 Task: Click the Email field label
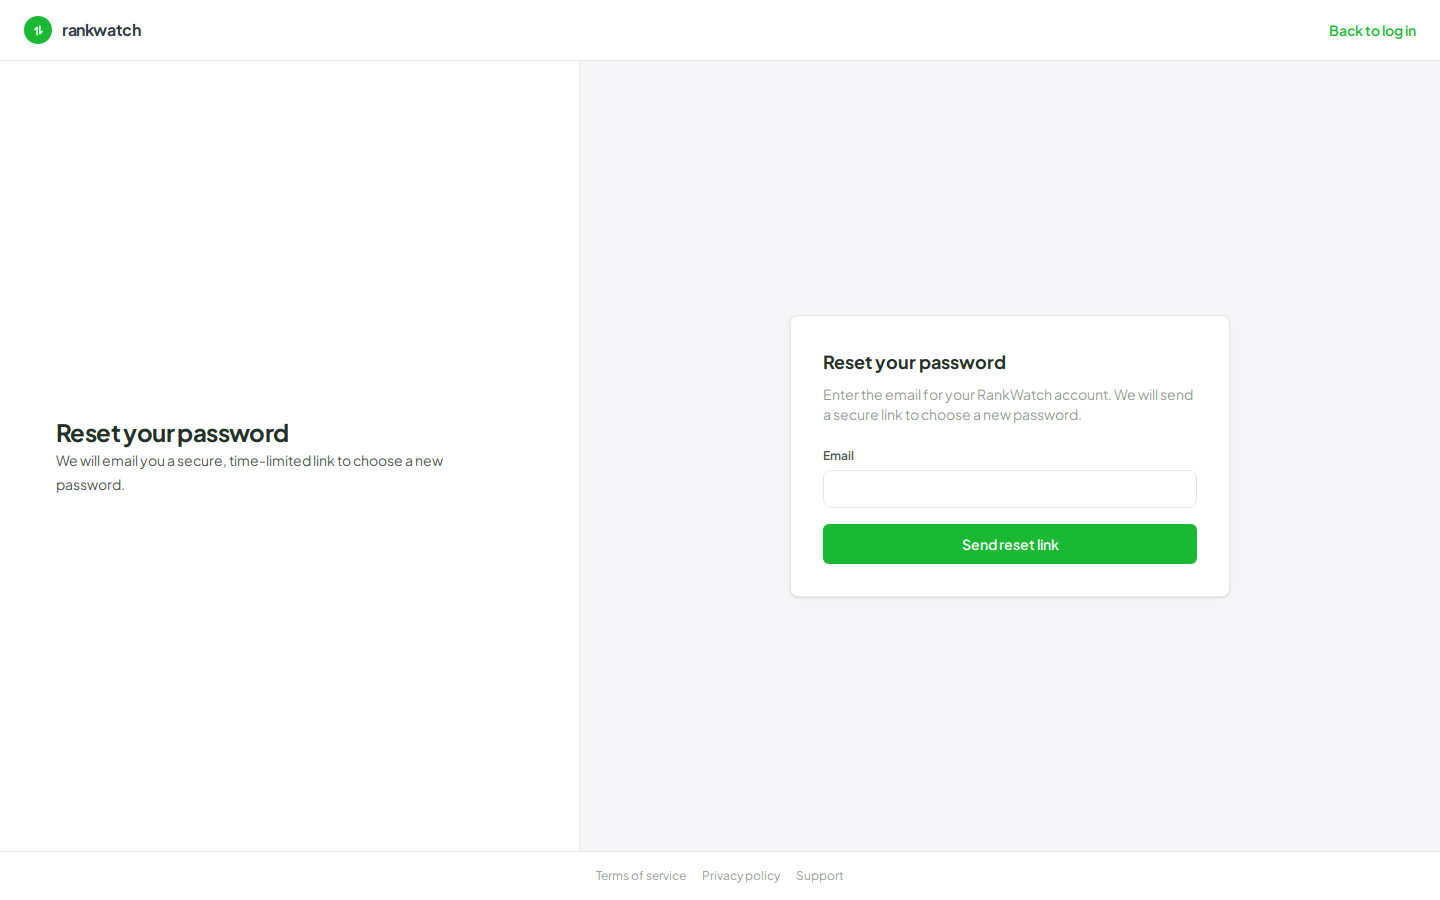pyautogui.click(x=838, y=456)
